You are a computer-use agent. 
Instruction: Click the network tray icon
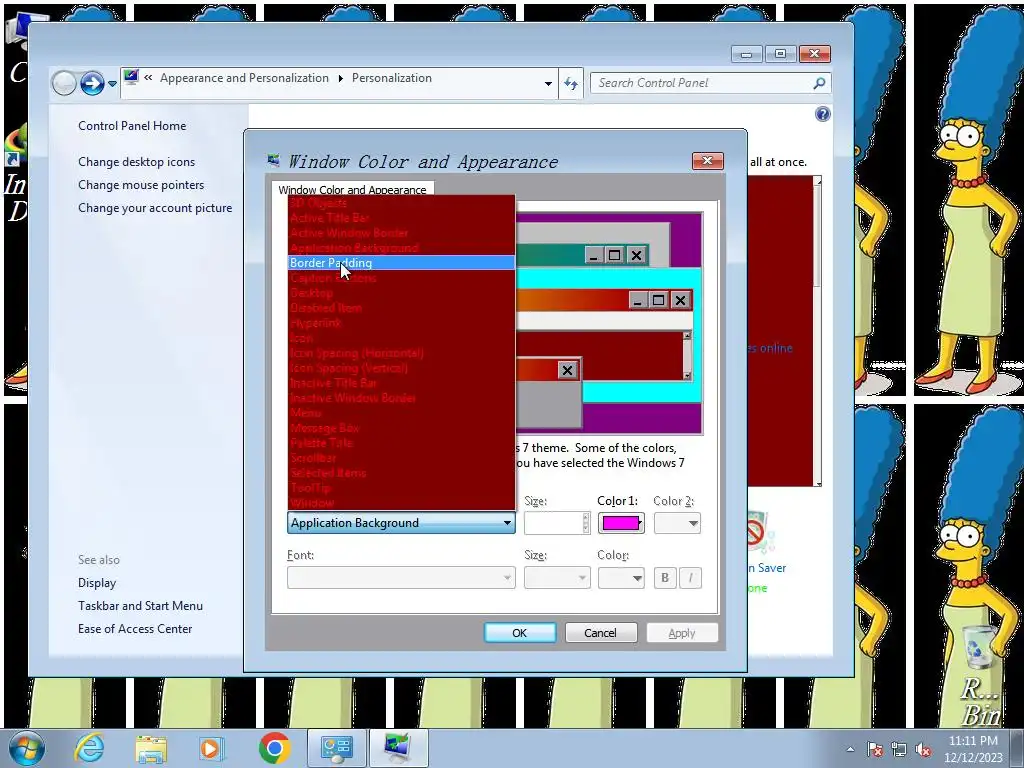pyautogui.click(x=899, y=749)
